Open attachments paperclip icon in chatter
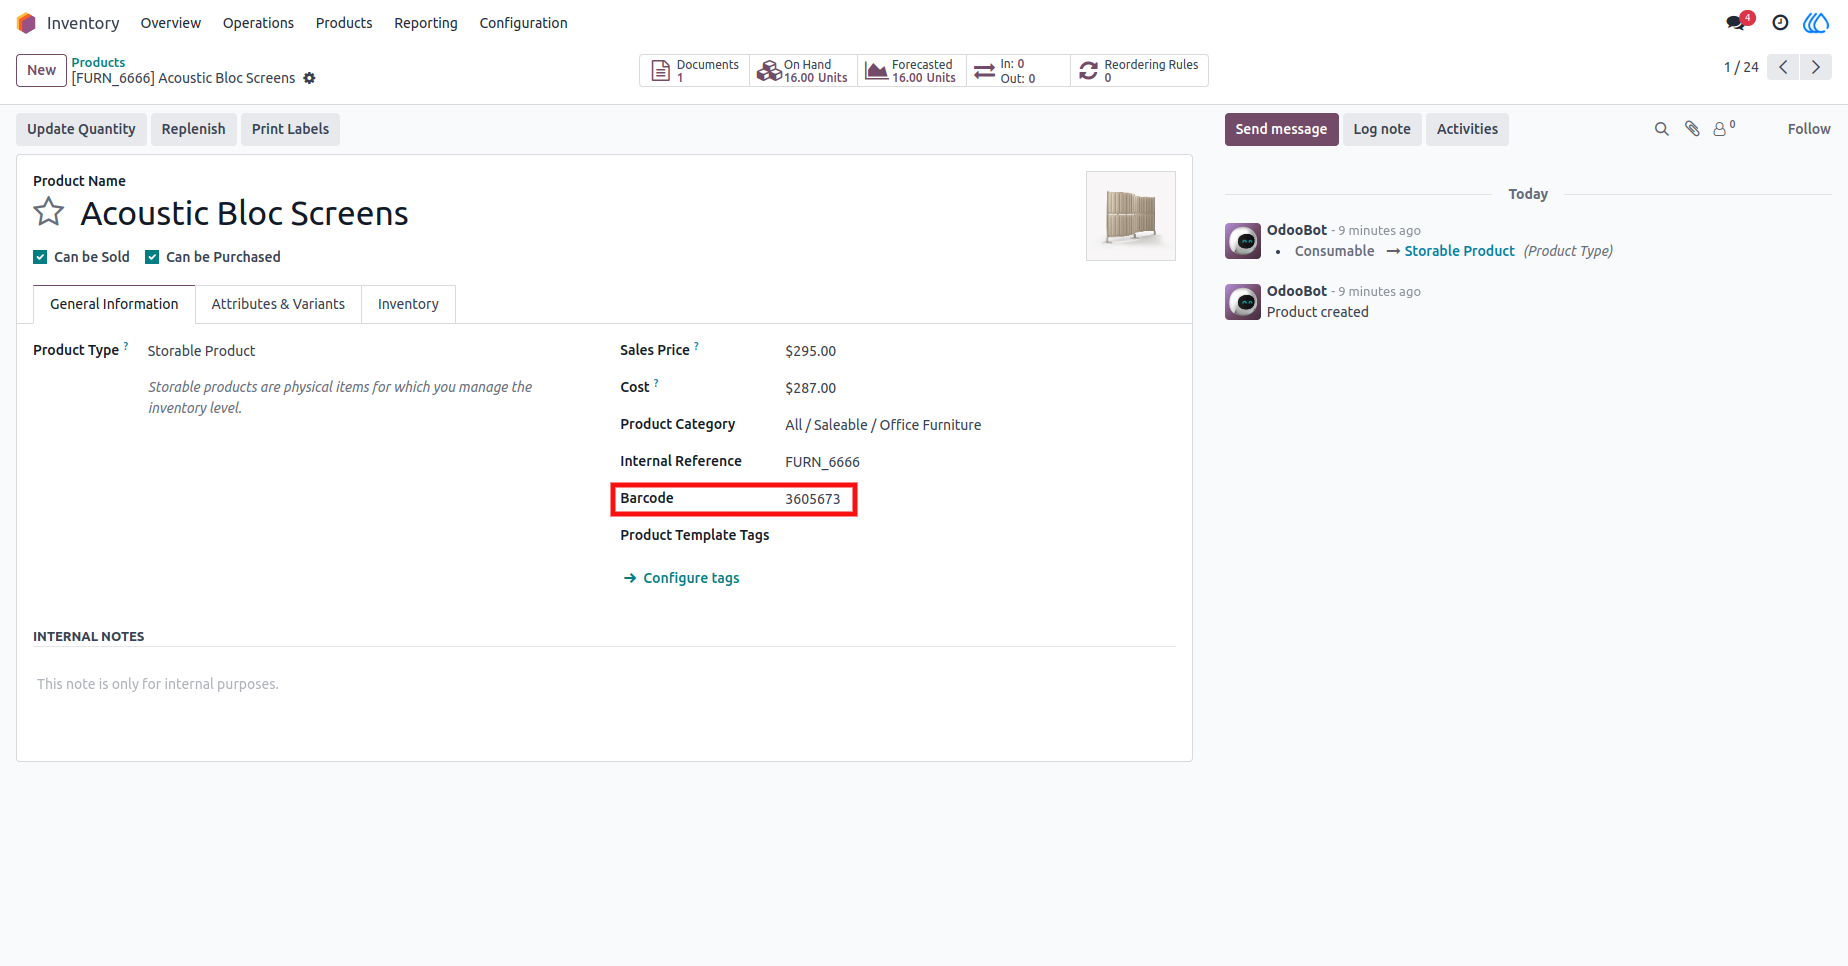This screenshot has height=966, width=1848. tap(1692, 129)
